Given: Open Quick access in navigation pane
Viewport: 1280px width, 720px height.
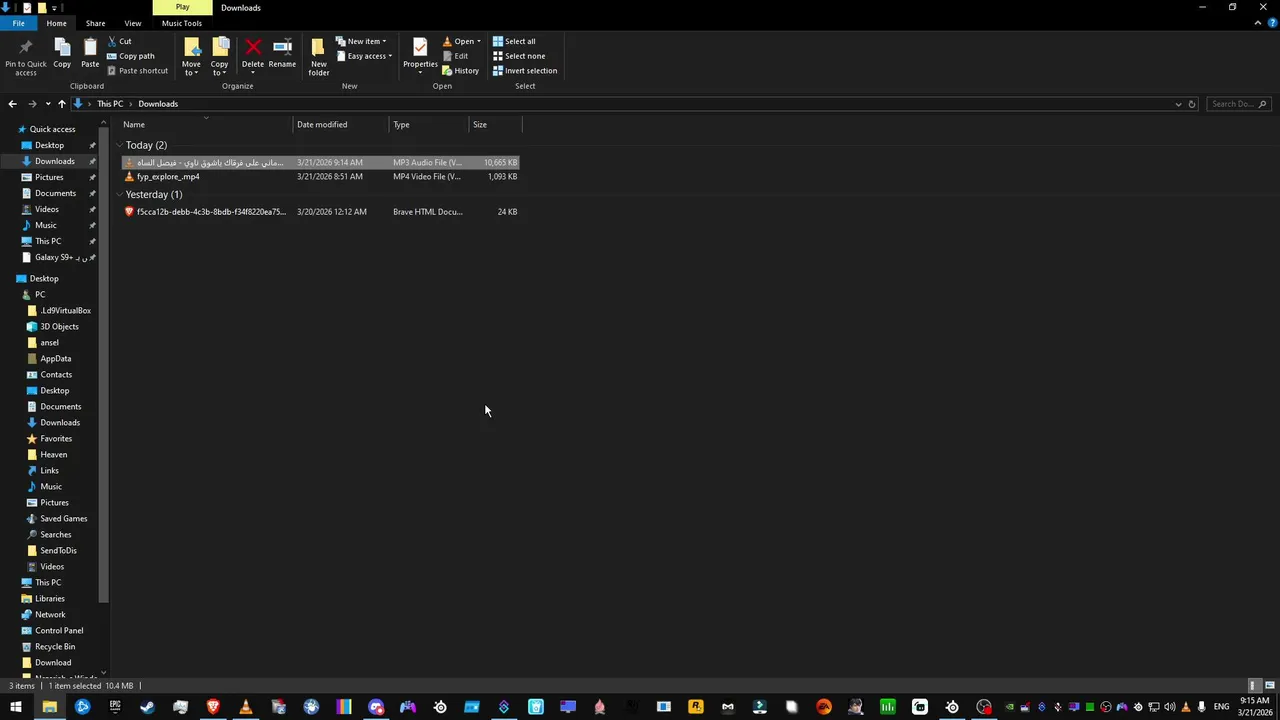Looking at the screenshot, I should [x=52, y=129].
